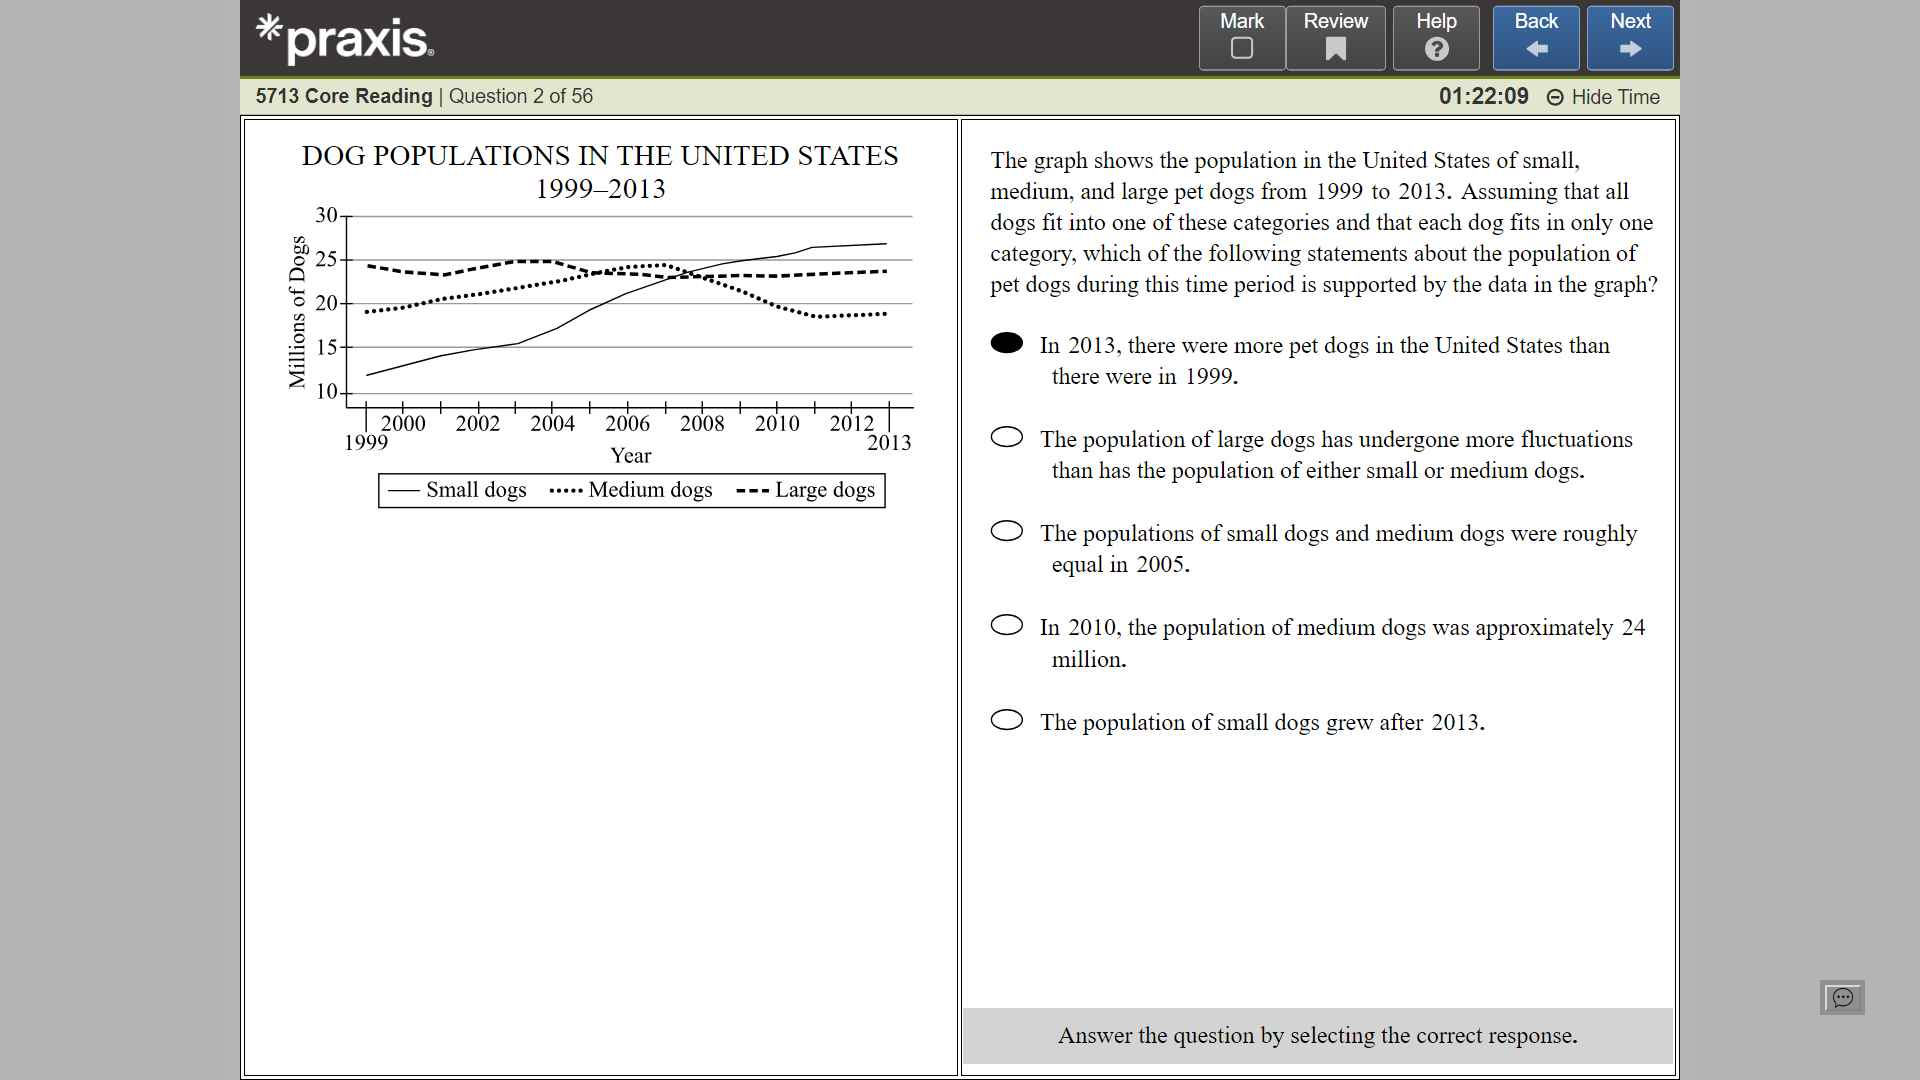Screen dimensions: 1920x1080
Task: Click the praxis logo
Action: pos(345,38)
